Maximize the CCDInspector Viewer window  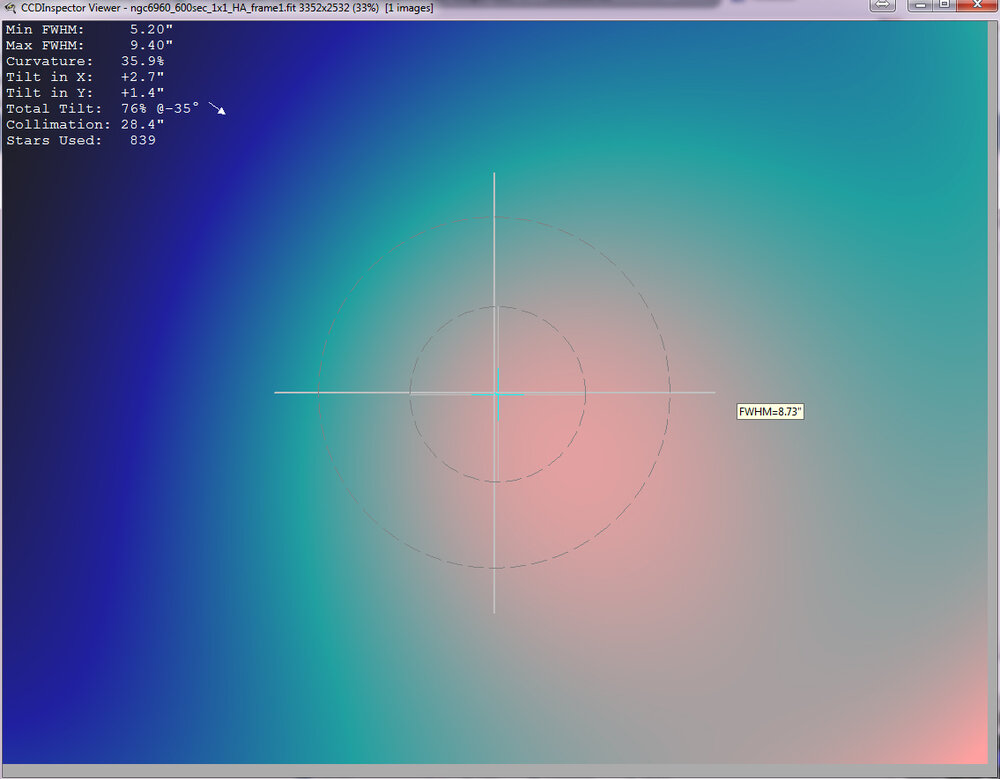pyautogui.click(x=946, y=5)
